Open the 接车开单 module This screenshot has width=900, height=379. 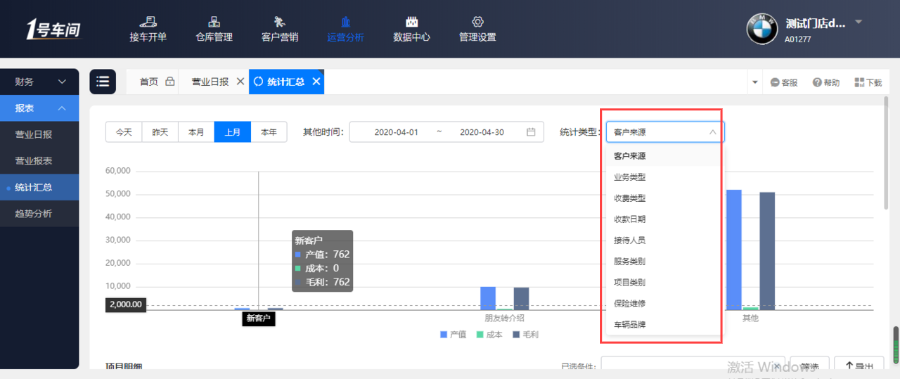pos(148,30)
